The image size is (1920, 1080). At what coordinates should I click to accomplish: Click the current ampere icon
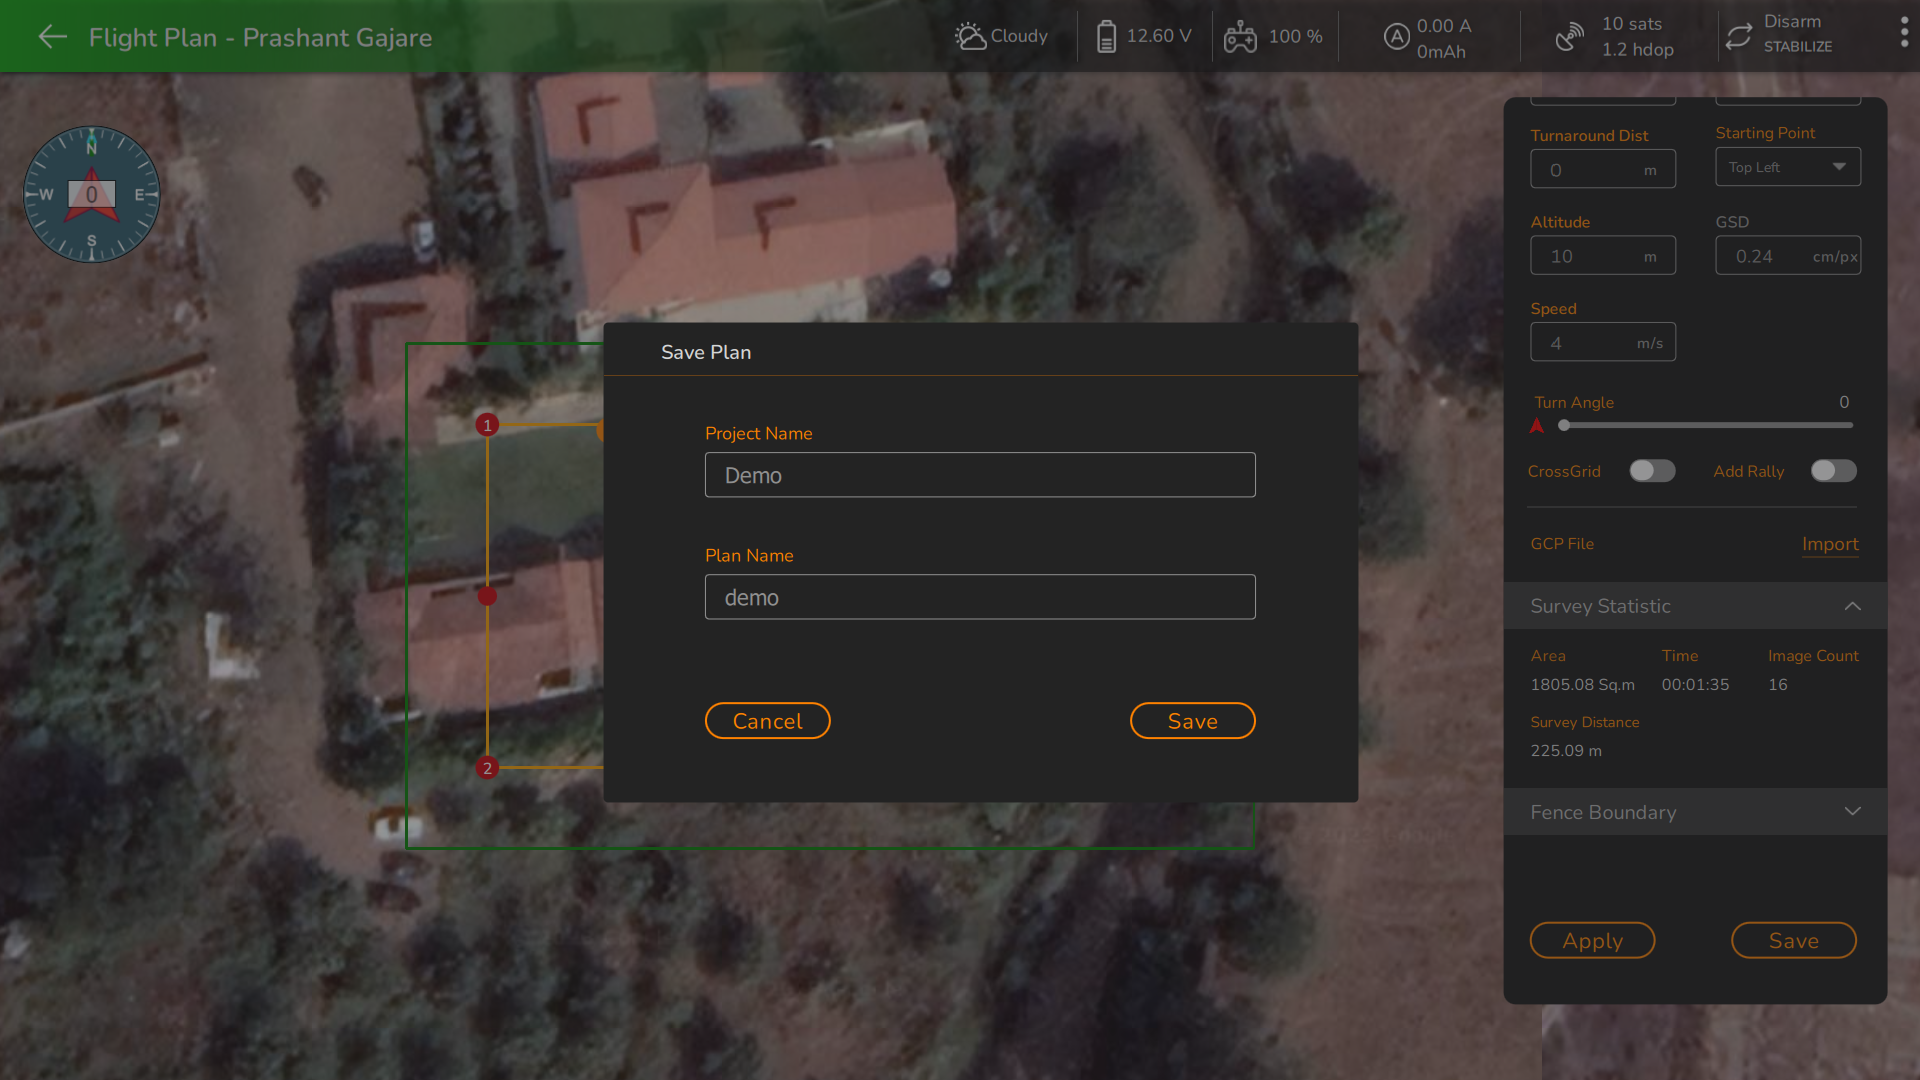point(1396,37)
